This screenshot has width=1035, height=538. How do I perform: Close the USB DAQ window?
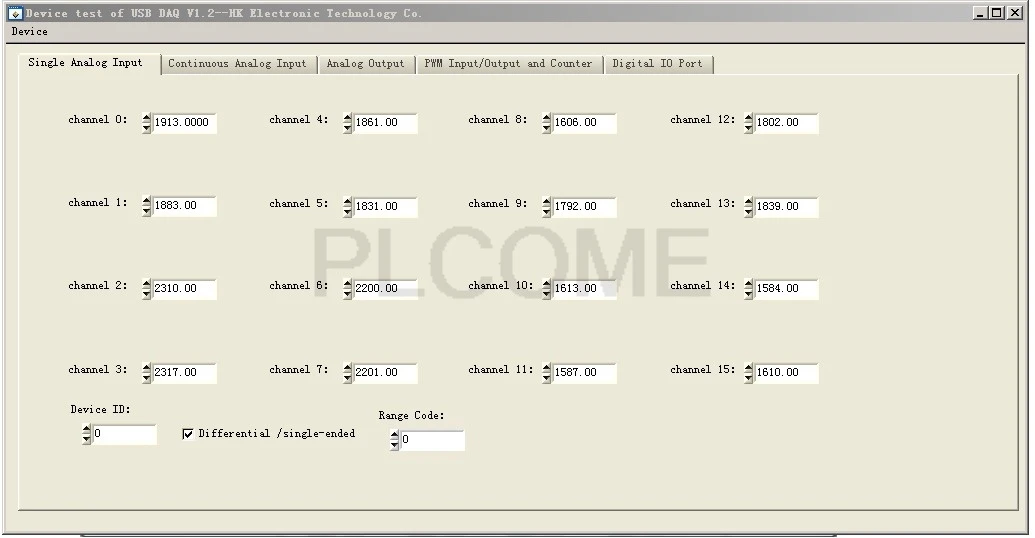[1015, 13]
